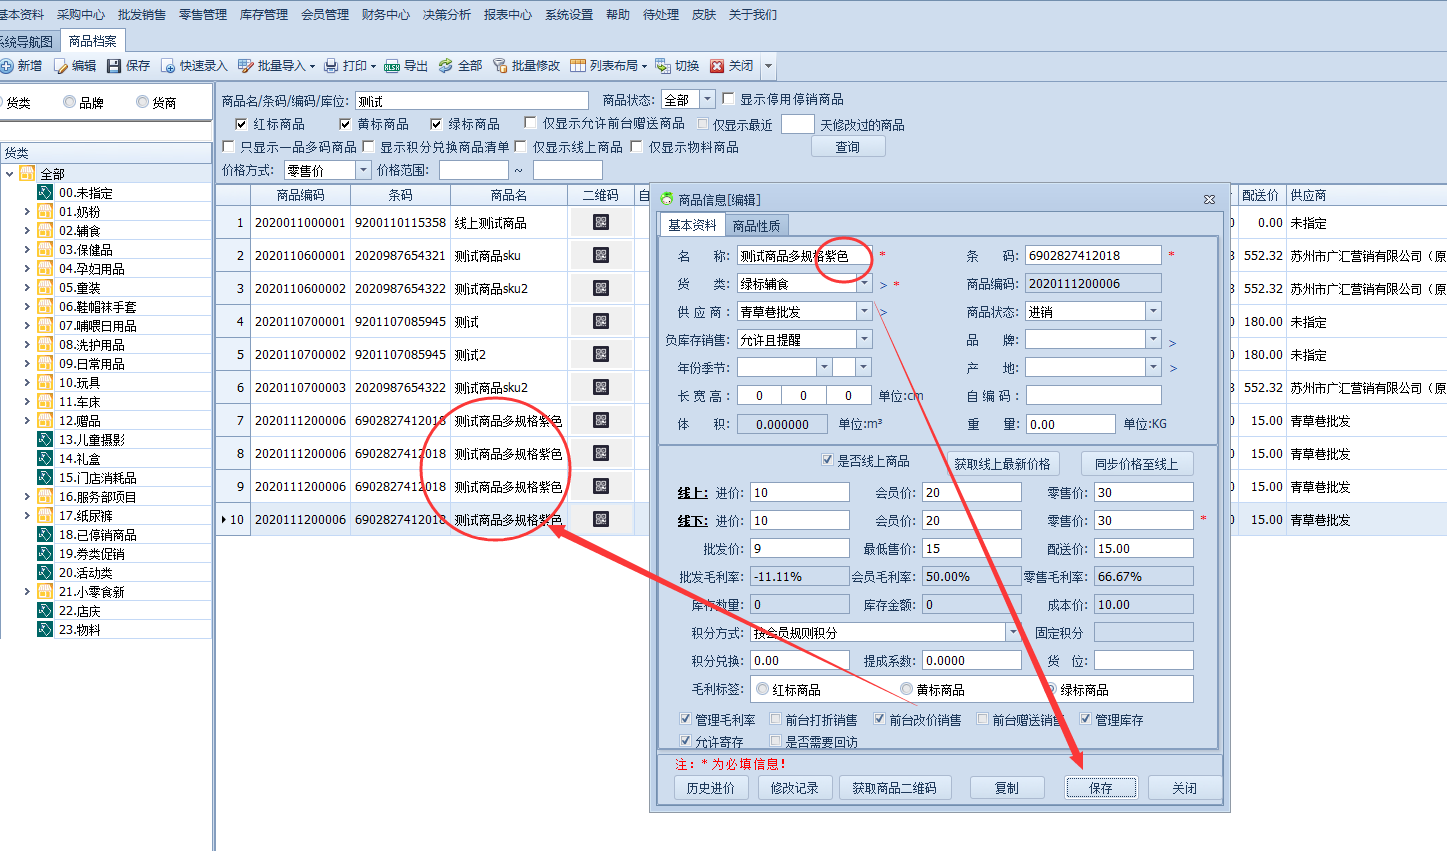The width and height of the screenshot is (1447, 851).
Task: Click the dialog 保存 button
Action: (x=1101, y=788)
